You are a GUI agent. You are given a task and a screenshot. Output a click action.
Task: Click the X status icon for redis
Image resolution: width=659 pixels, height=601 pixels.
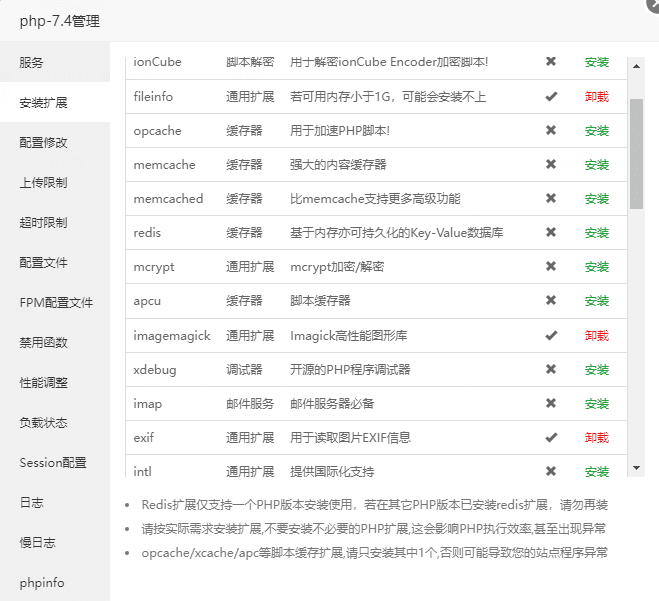coord(550,233)
